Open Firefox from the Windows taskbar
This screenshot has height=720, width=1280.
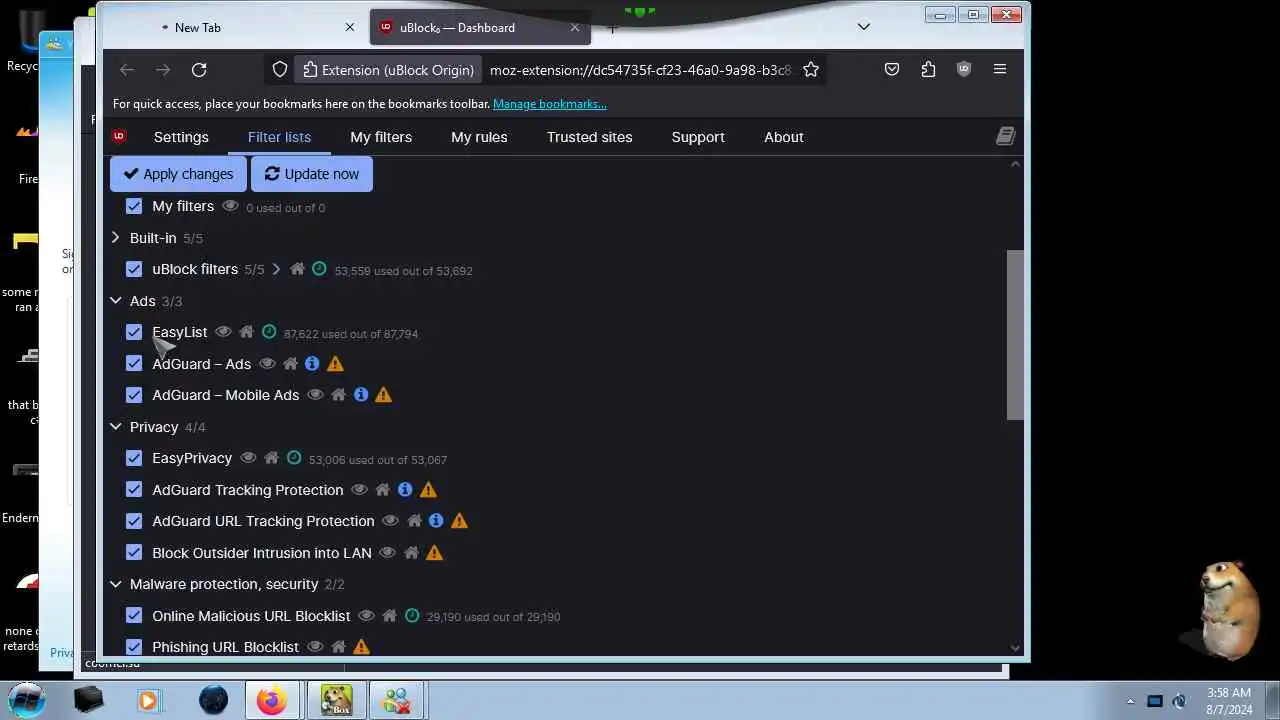[271, 700]
